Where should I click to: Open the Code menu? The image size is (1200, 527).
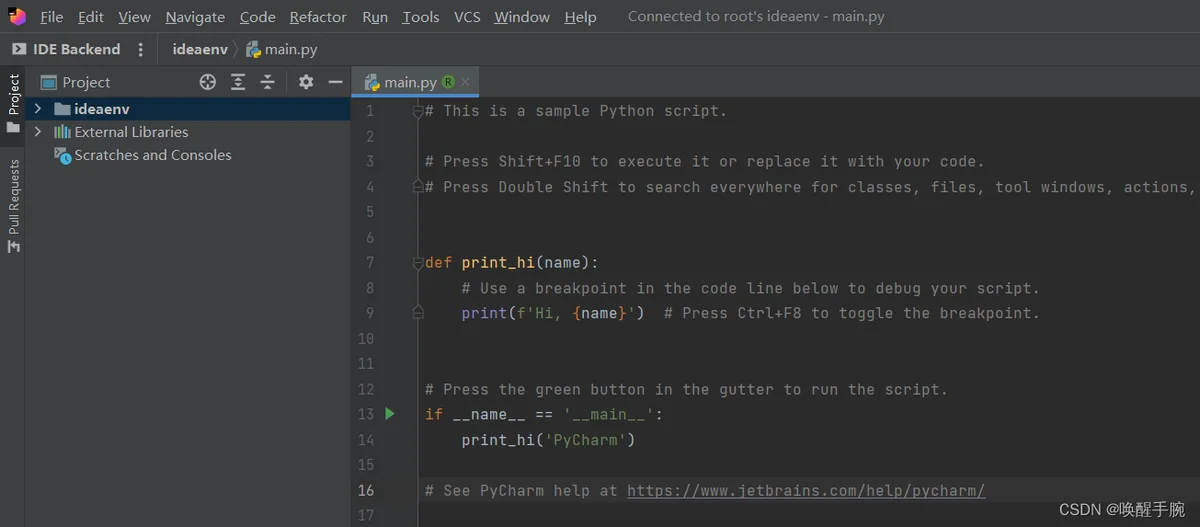point(258,17)
